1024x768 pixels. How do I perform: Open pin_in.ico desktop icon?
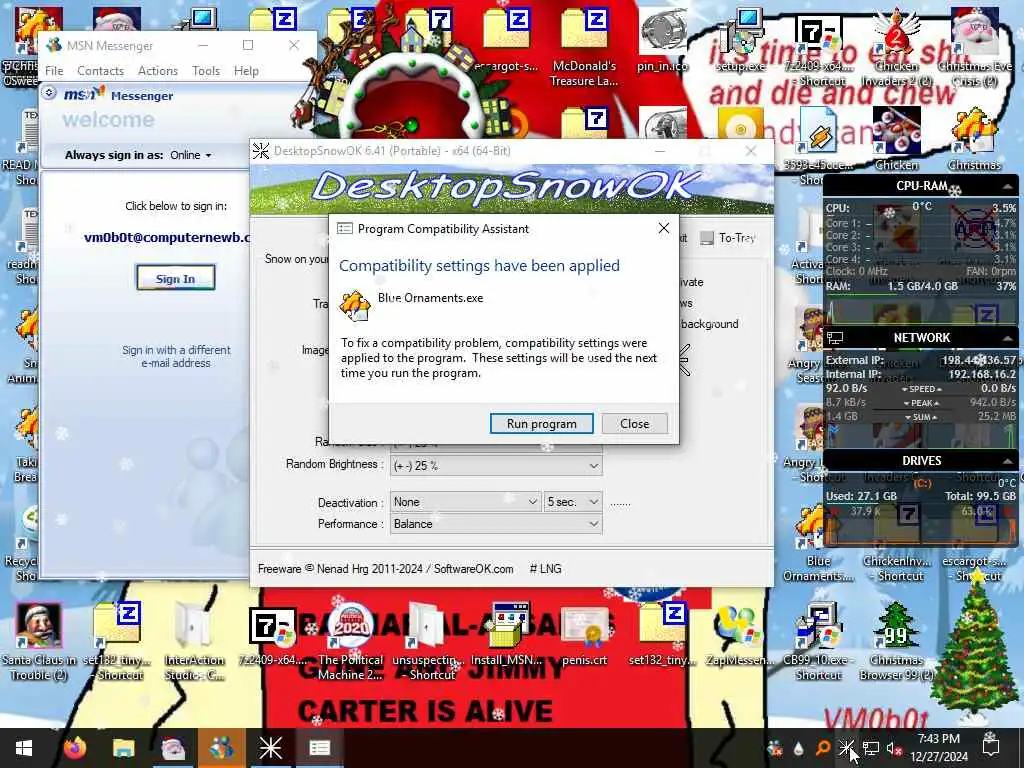(662, 39)
